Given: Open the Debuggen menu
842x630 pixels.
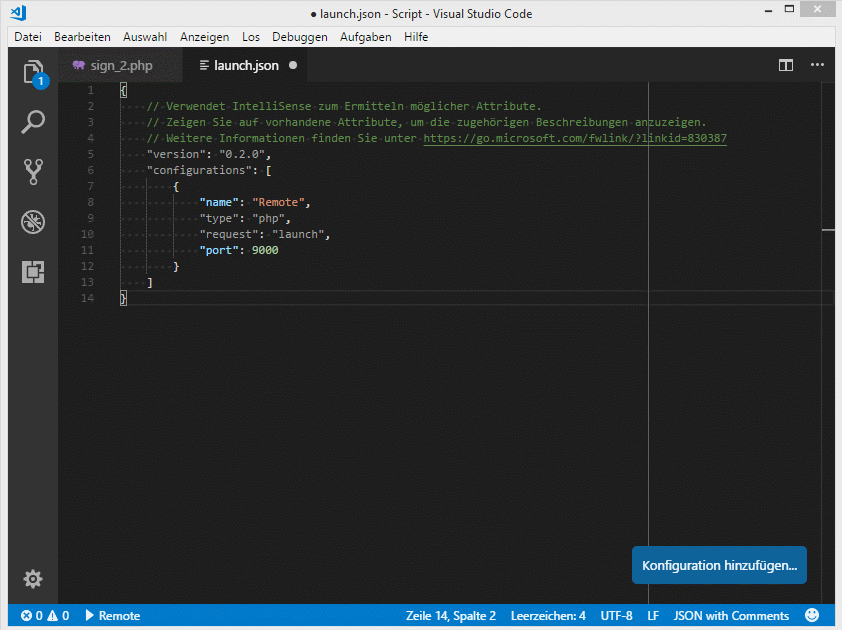Looking at the screenshot, I should [x=299, y=37].
